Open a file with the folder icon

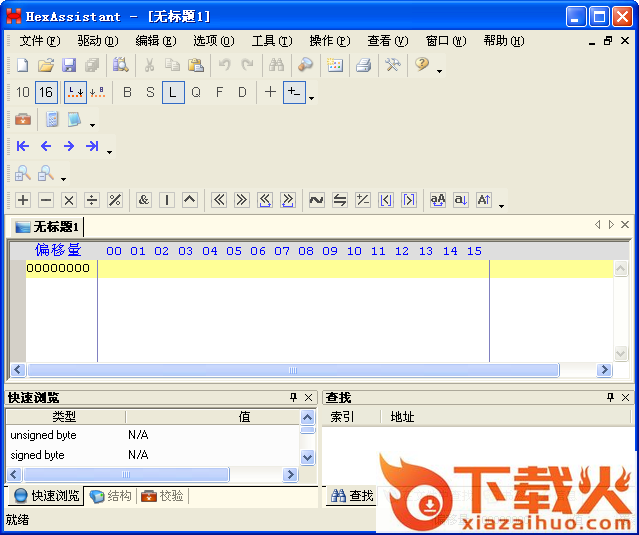46,65
